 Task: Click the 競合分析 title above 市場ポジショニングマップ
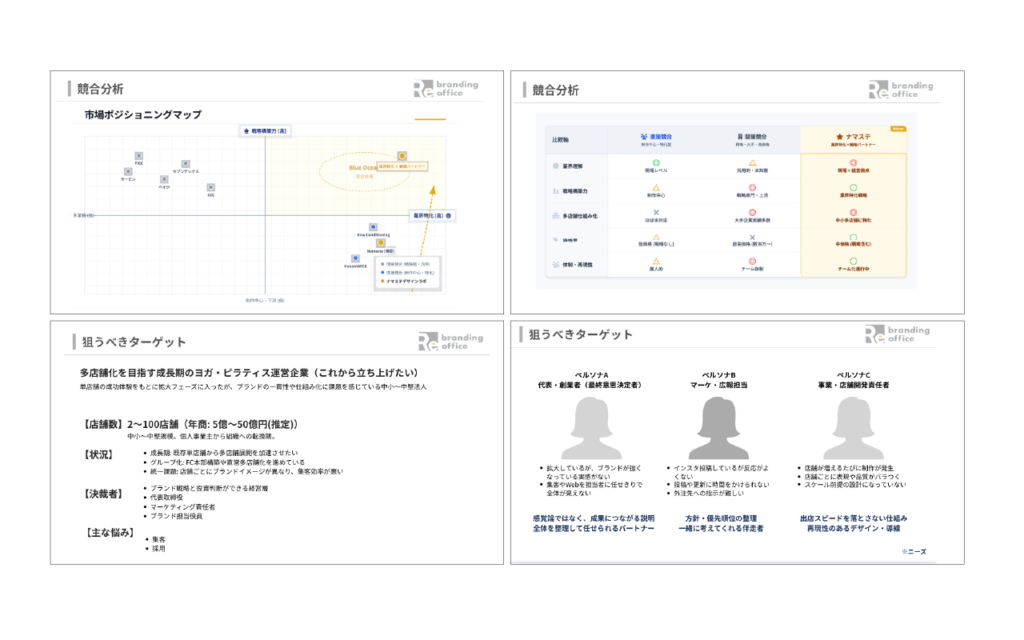(100, 89)
